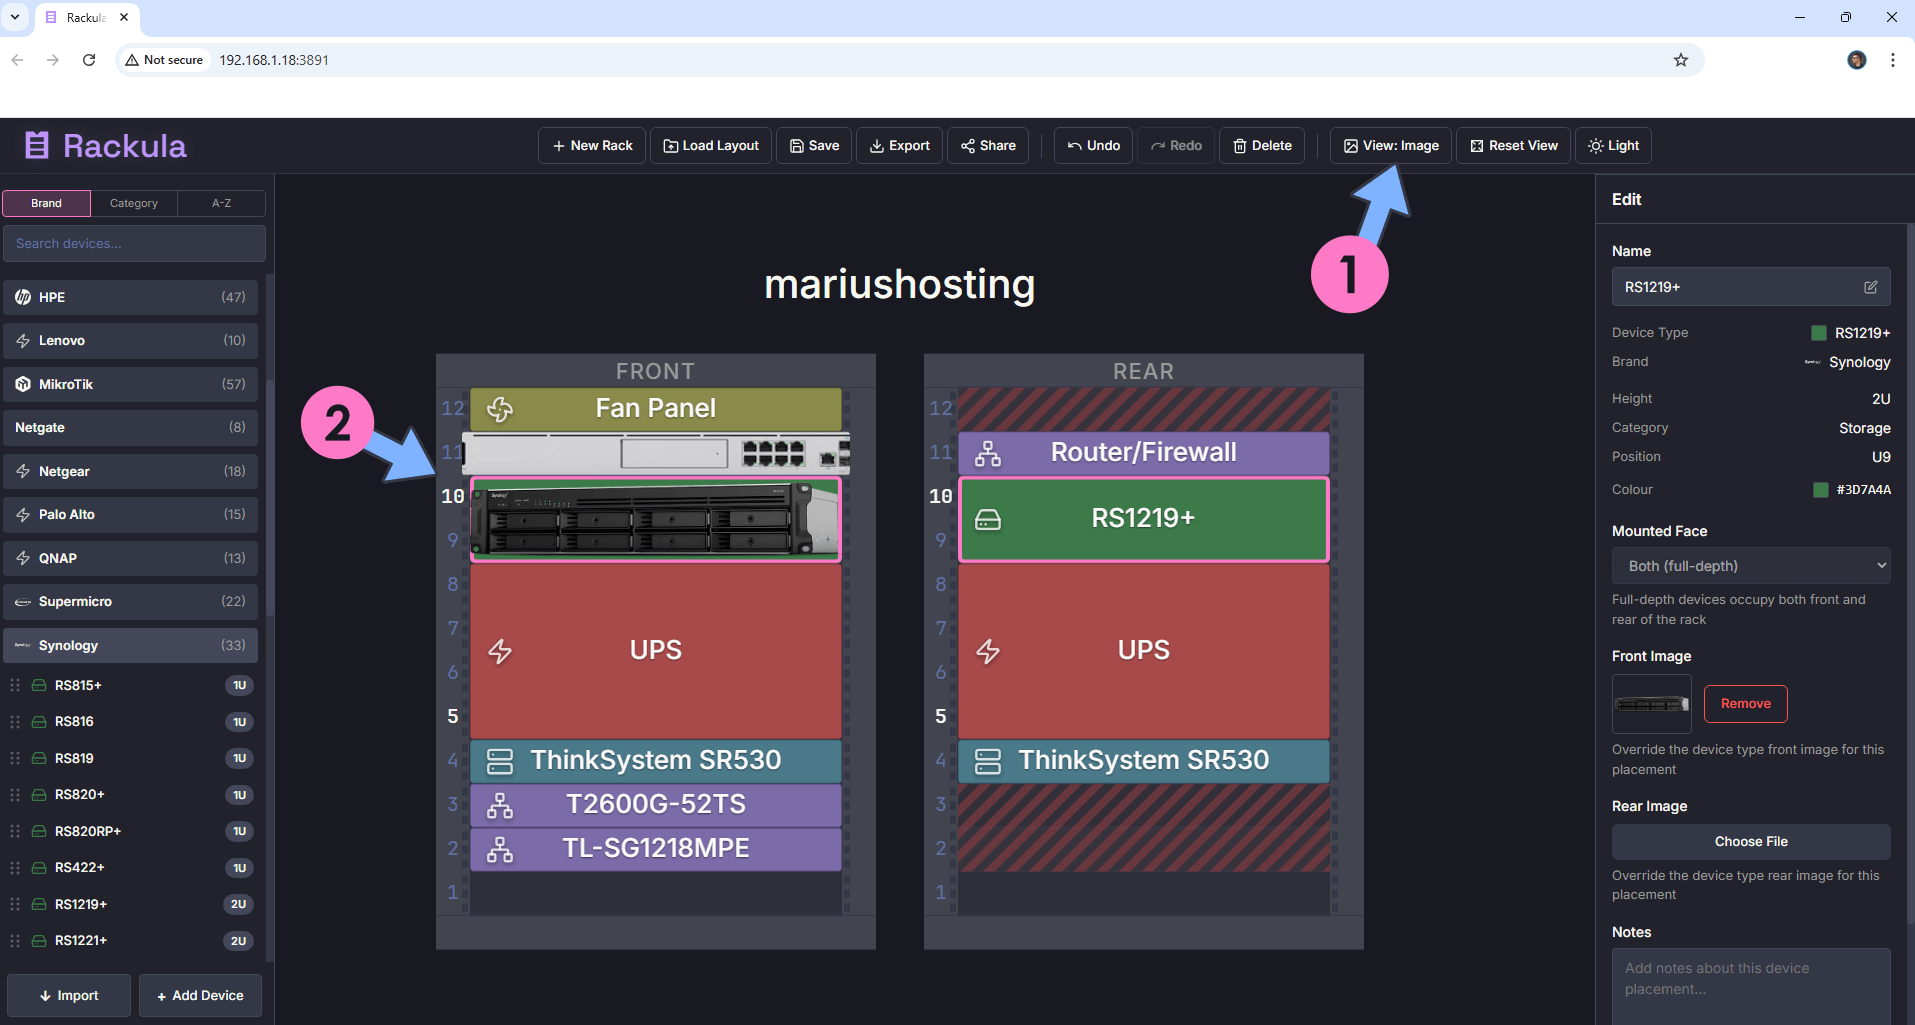Expand the MikroTik brand group
The image size is (1915, 1025).
point(130,384)
